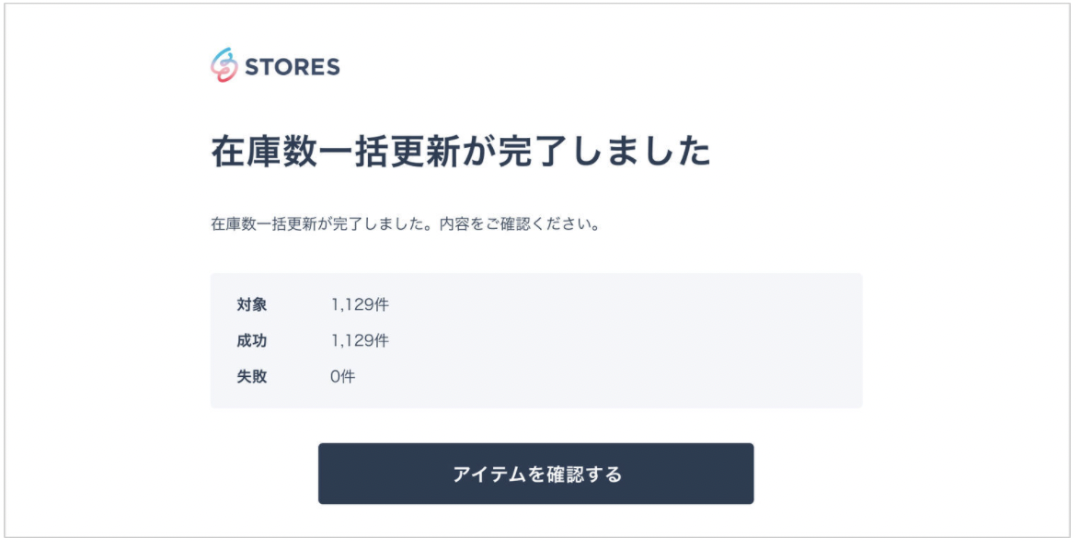Click the 0件 failure count
This screenshot has height=542, width=1076.
[x=342, y=377]
